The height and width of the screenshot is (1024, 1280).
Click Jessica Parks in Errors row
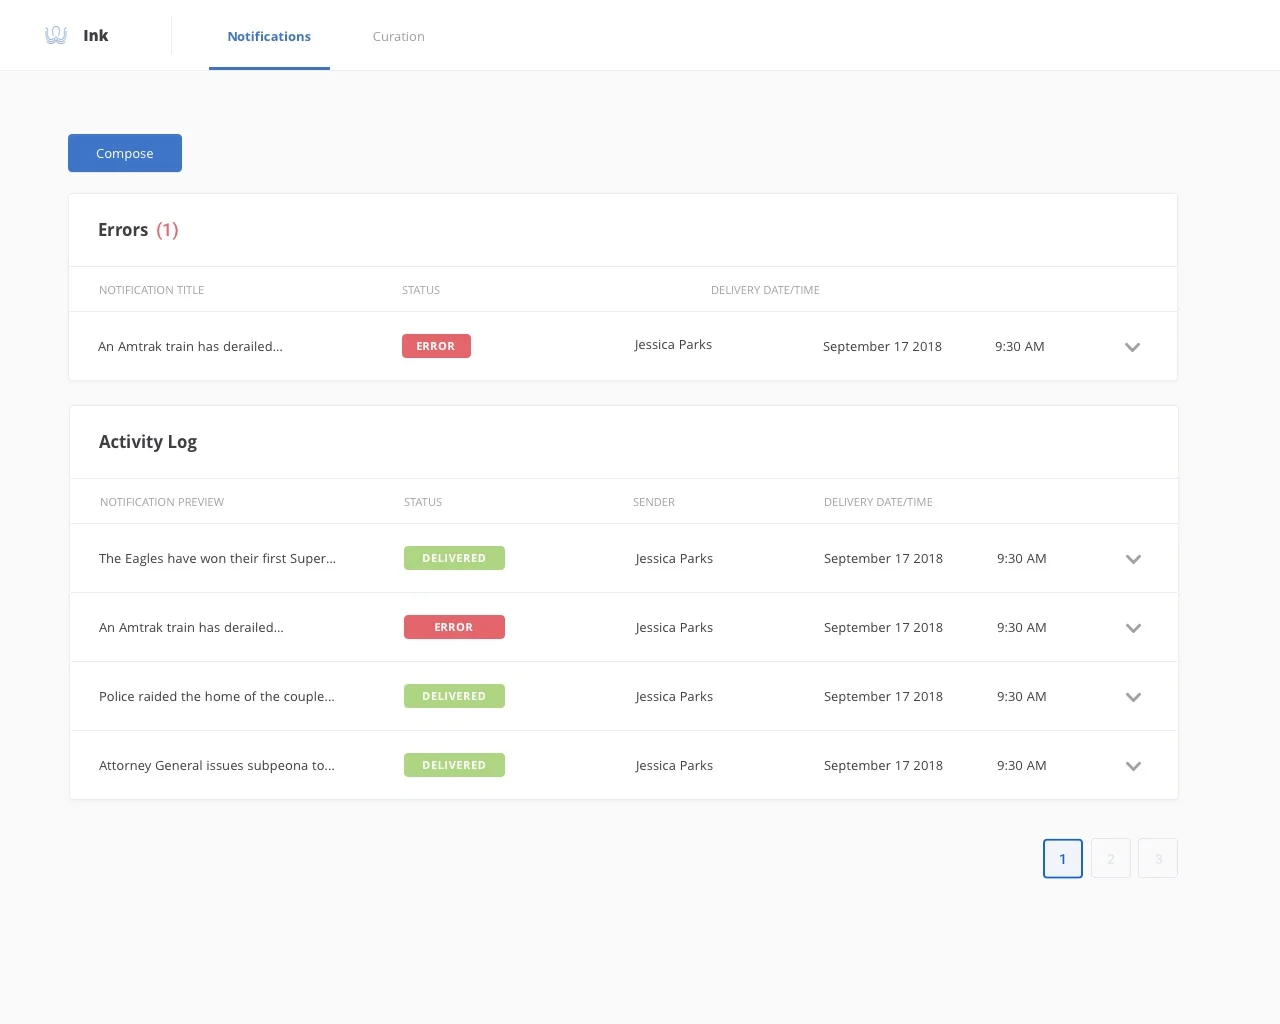673,344
